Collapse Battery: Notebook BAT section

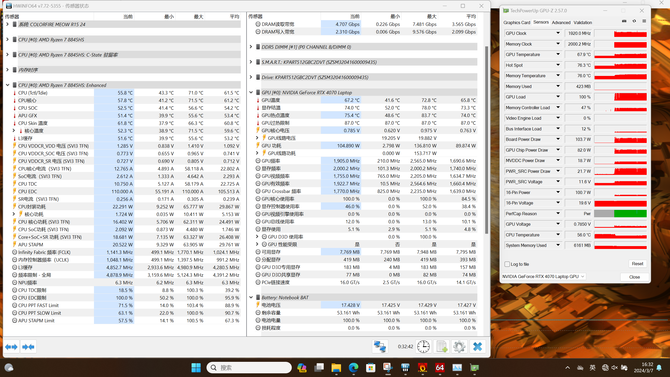251,297
